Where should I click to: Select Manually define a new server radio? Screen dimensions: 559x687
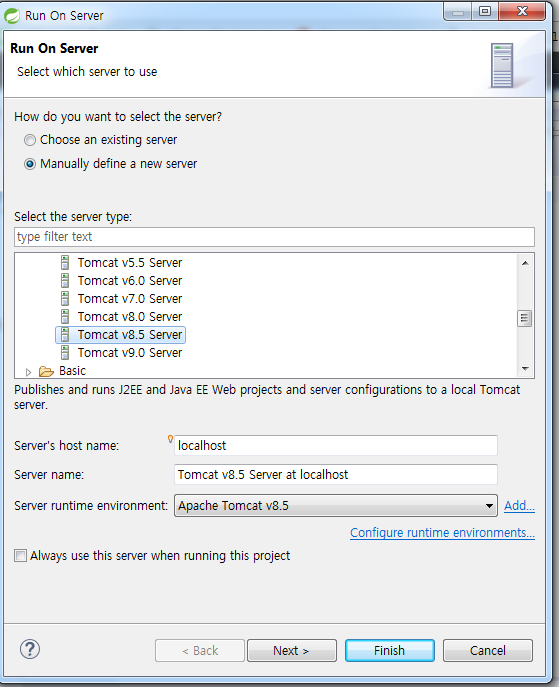[x=30, y=164]
